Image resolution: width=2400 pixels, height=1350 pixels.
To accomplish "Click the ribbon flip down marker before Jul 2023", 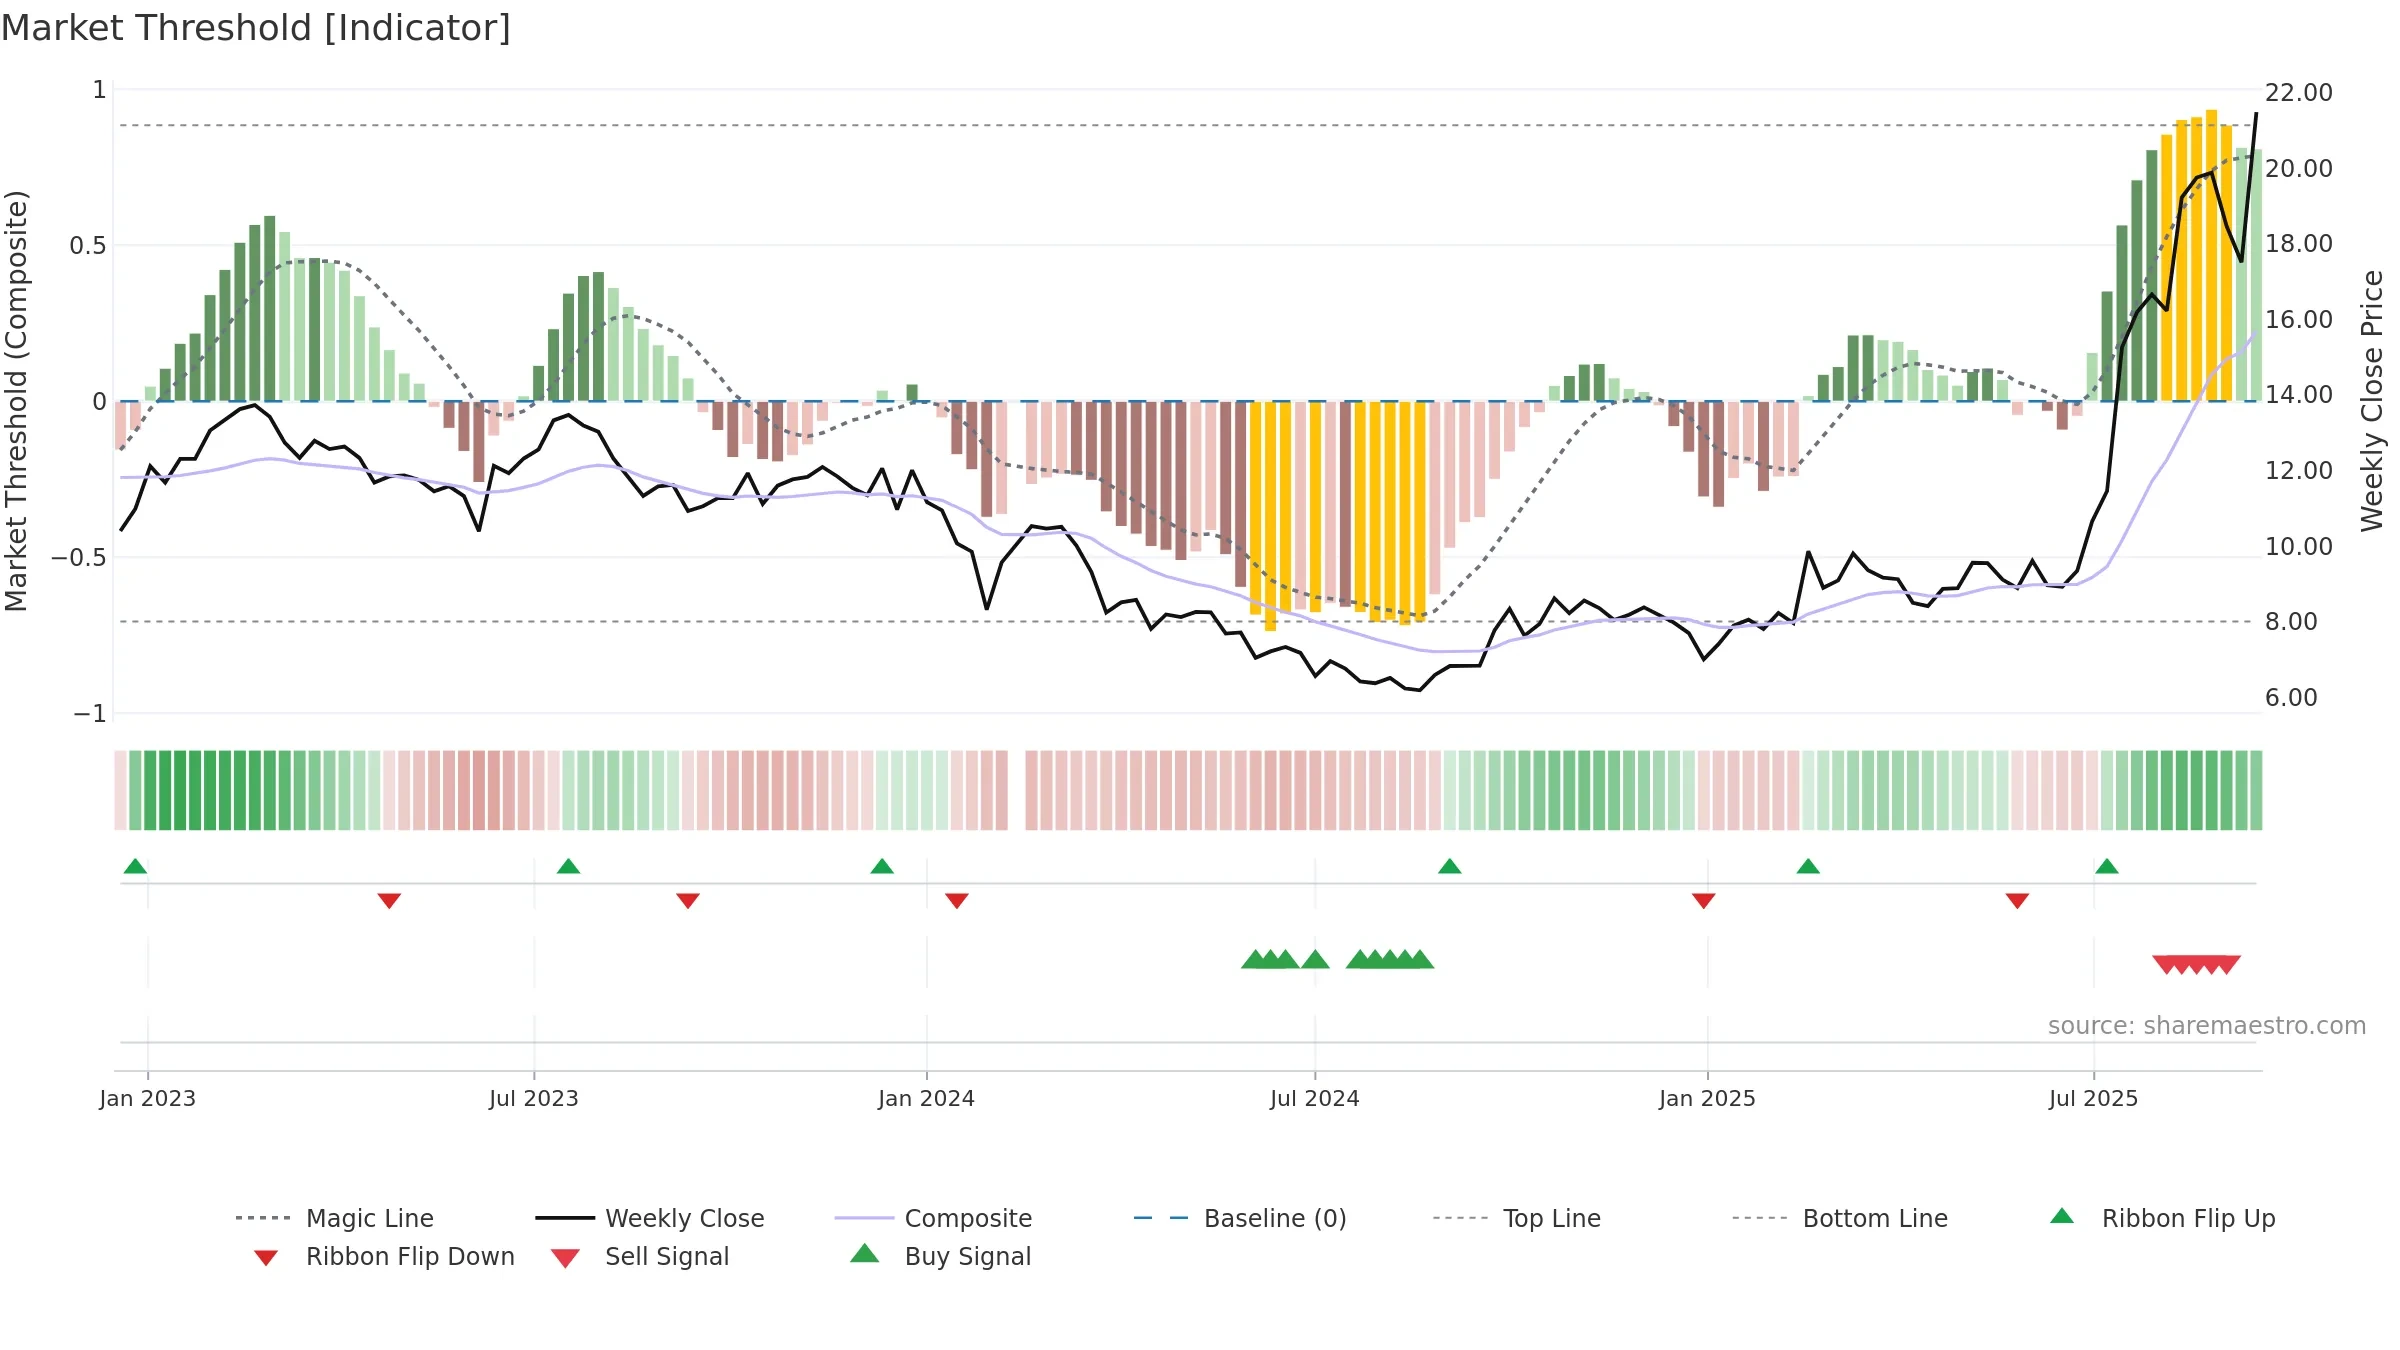I will coord(389,901).
